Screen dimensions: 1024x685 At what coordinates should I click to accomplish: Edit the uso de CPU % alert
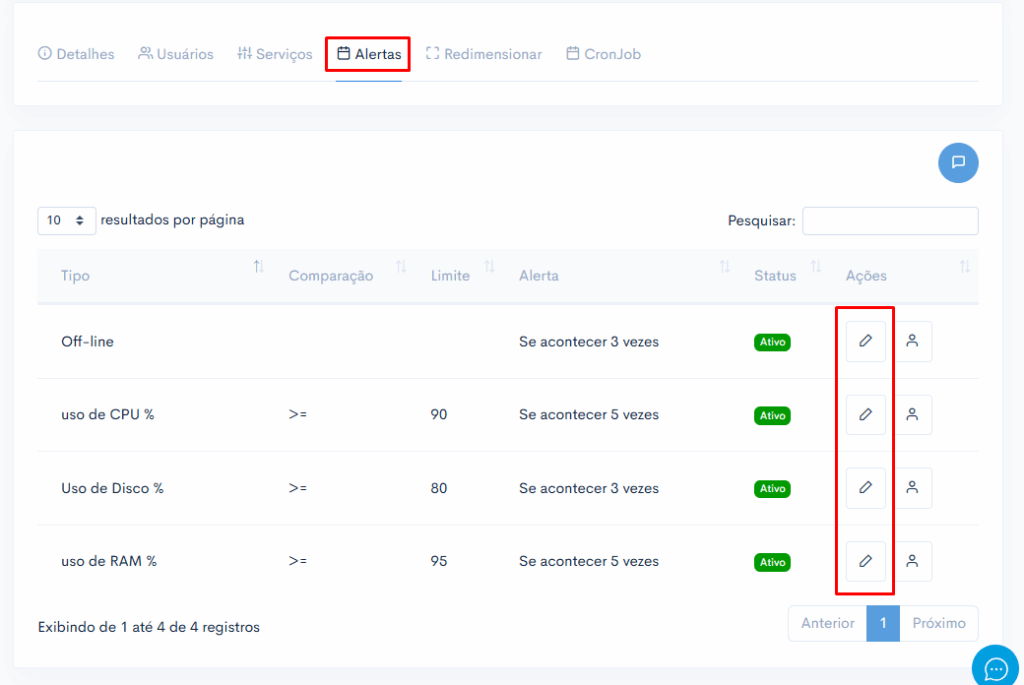(x=865, y=415)
